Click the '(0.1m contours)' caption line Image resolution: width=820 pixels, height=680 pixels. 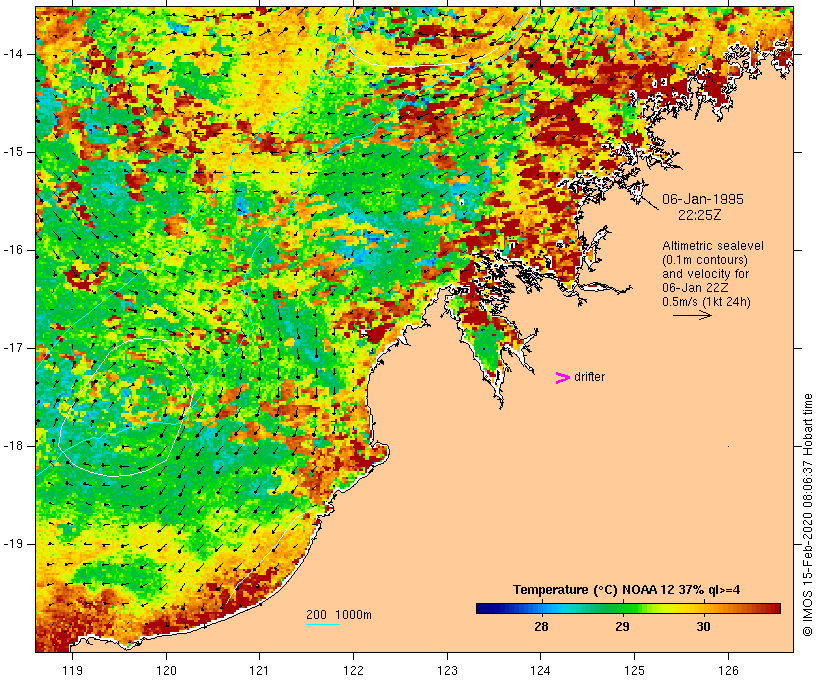tap(705, 260)
